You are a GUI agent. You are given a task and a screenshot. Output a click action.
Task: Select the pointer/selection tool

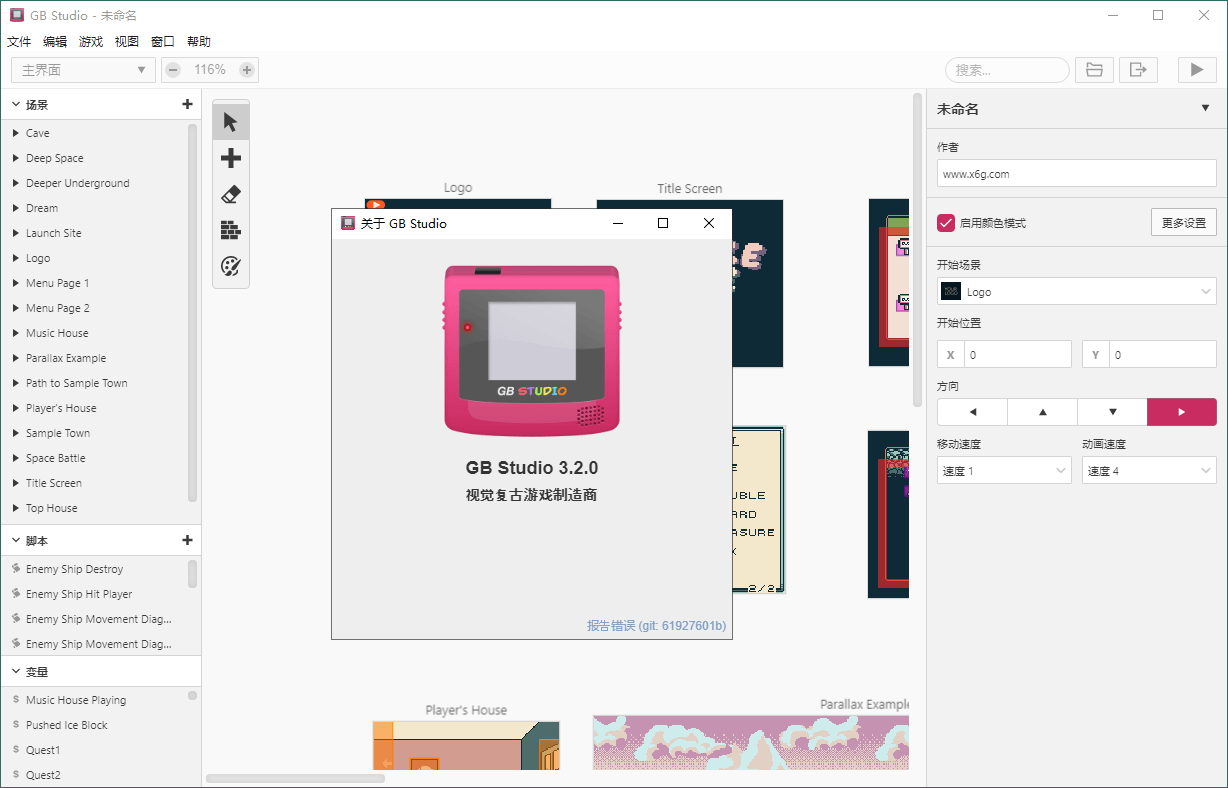(x=230, y=121)
